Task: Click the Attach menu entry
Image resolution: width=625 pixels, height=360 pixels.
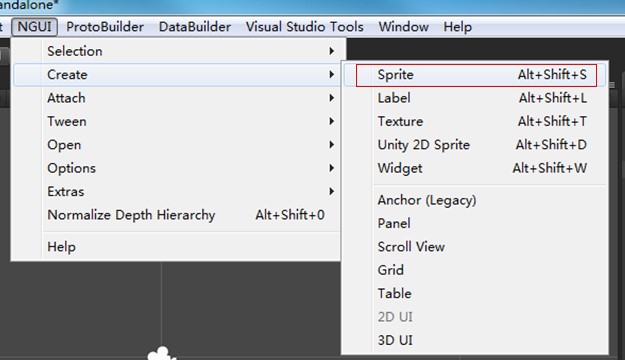Action: [176, 98]
